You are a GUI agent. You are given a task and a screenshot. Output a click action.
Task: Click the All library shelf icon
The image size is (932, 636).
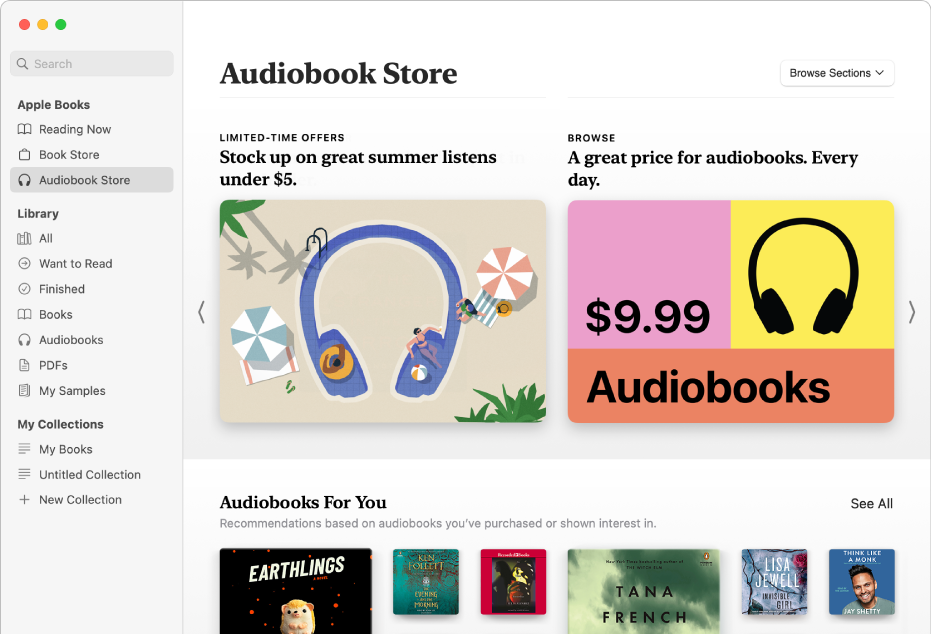pos(24,238)
